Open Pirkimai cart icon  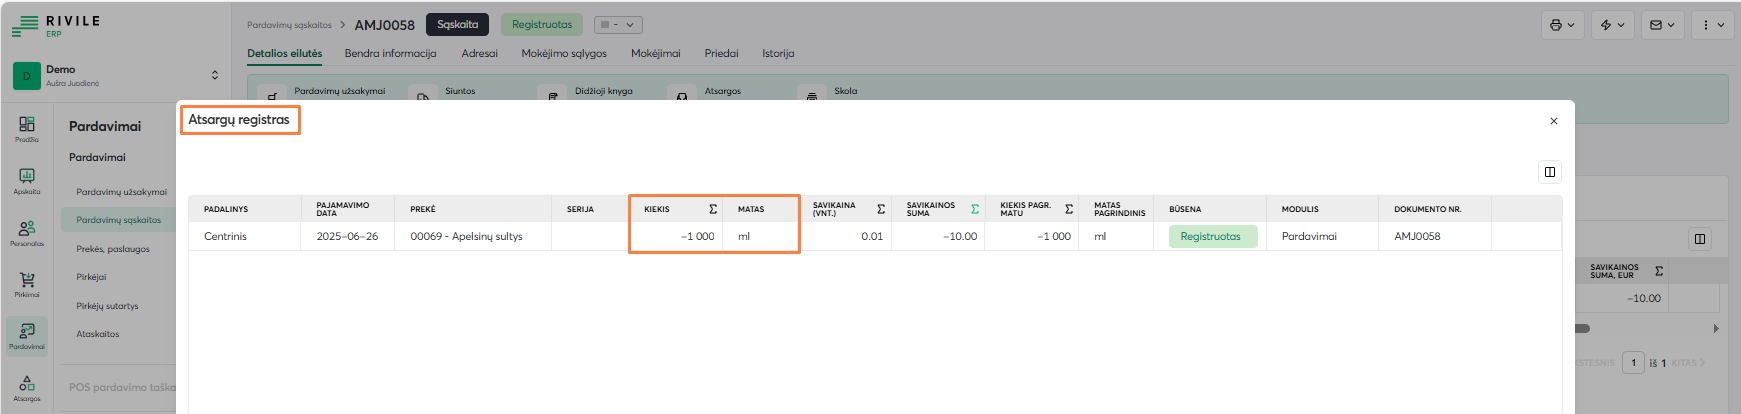coord(27,284)
